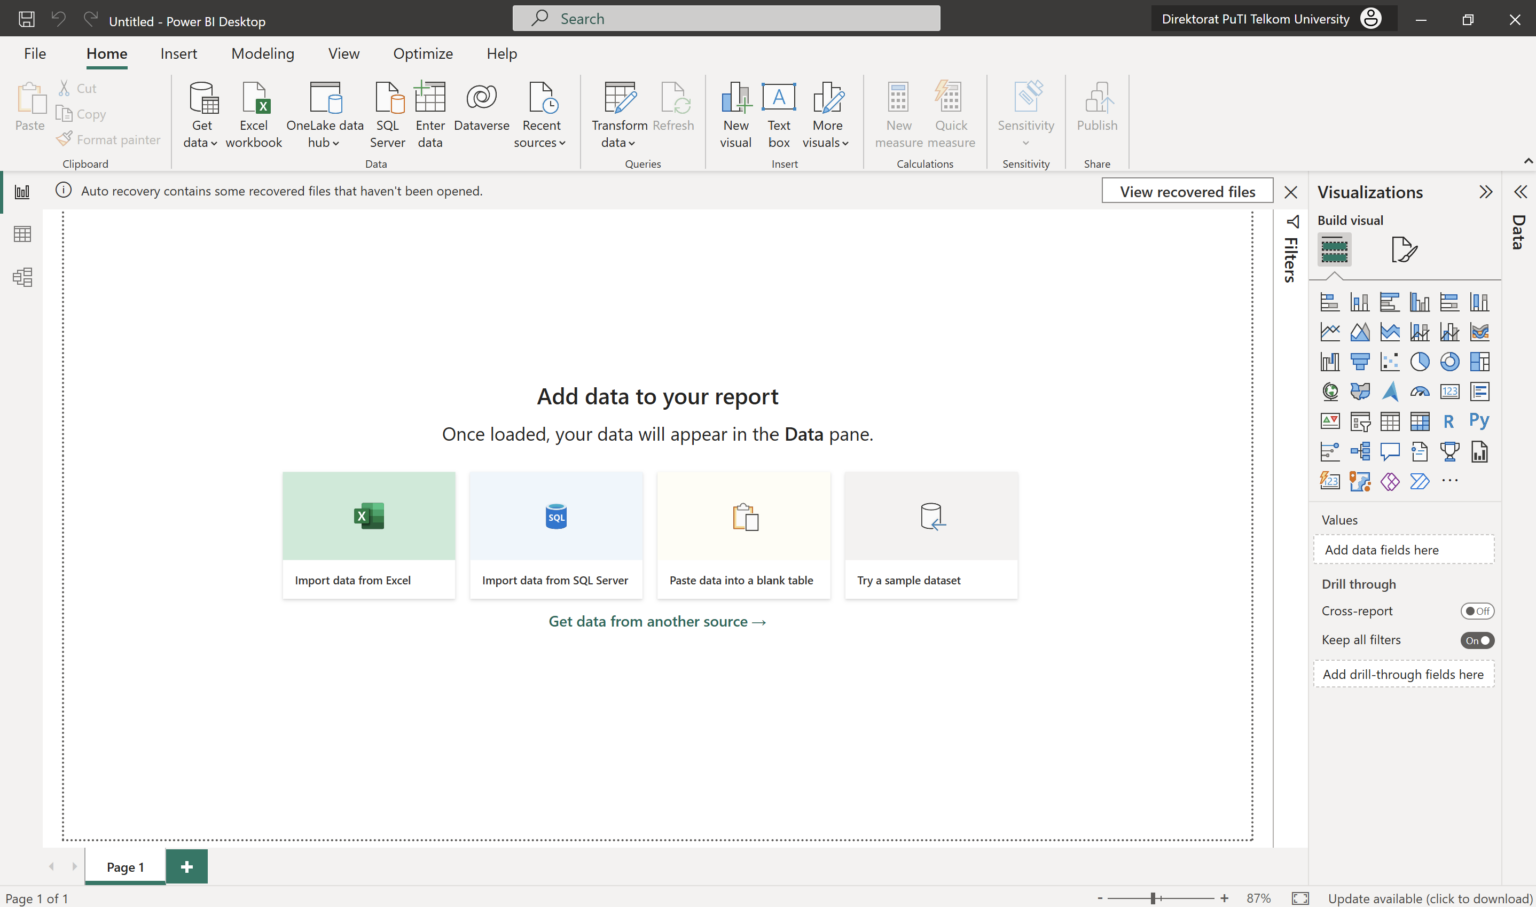Enable Cross-report drill through
This screenshot has height=907, width=1536.
point(1477,611)
